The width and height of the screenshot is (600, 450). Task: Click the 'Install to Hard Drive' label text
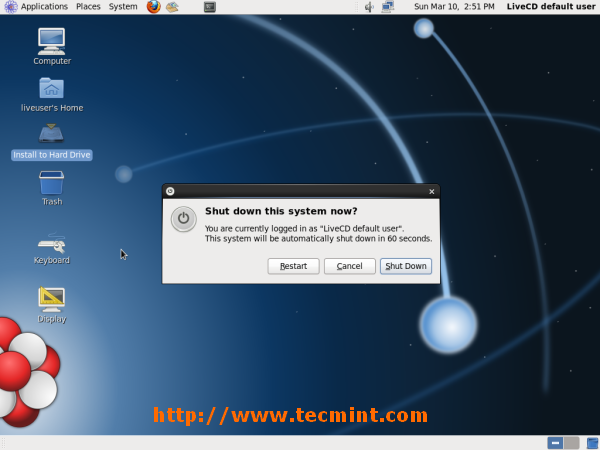point(52,155)
